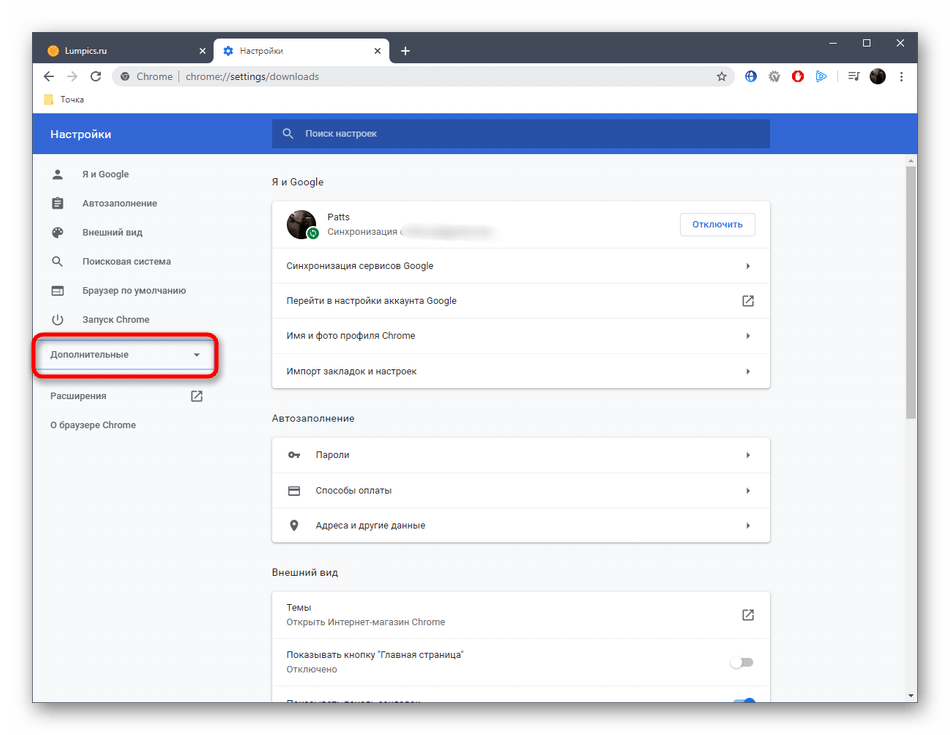950x735 pixels.
Task: Open the Extensions external link icon
Action: (x=197, y=396)
